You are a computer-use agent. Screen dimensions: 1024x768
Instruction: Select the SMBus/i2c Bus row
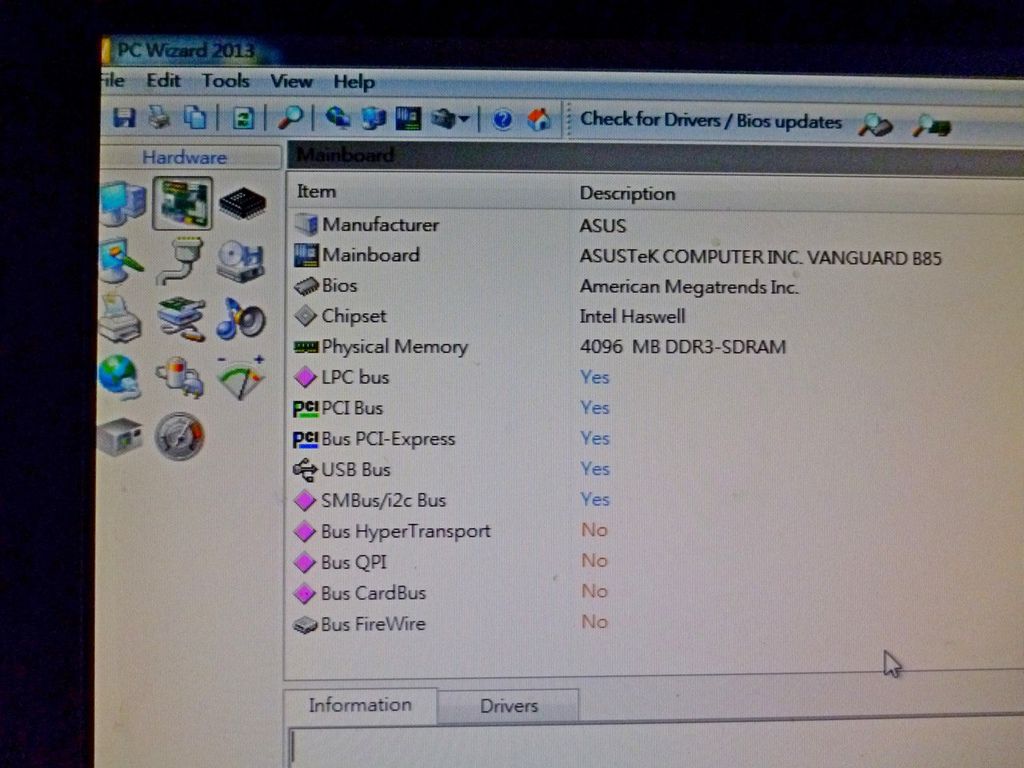[656, 500]
